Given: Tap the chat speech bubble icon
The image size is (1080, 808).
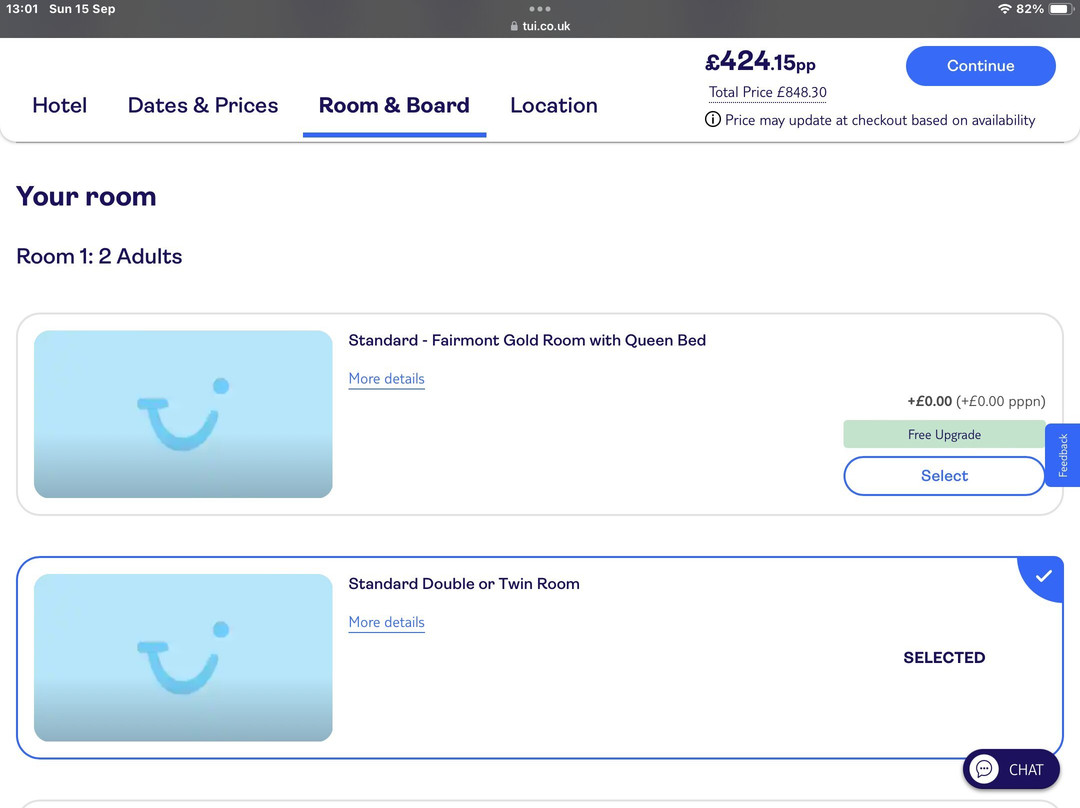Looking at the screenshot, I should (x=984, y=769).
